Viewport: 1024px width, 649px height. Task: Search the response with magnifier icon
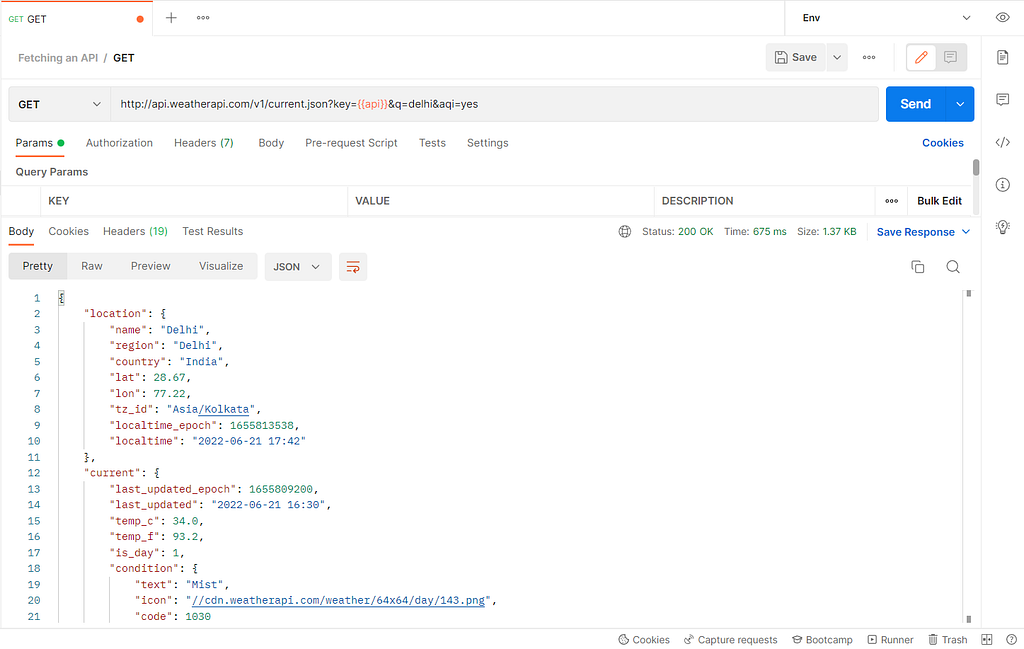coord(953,266)
